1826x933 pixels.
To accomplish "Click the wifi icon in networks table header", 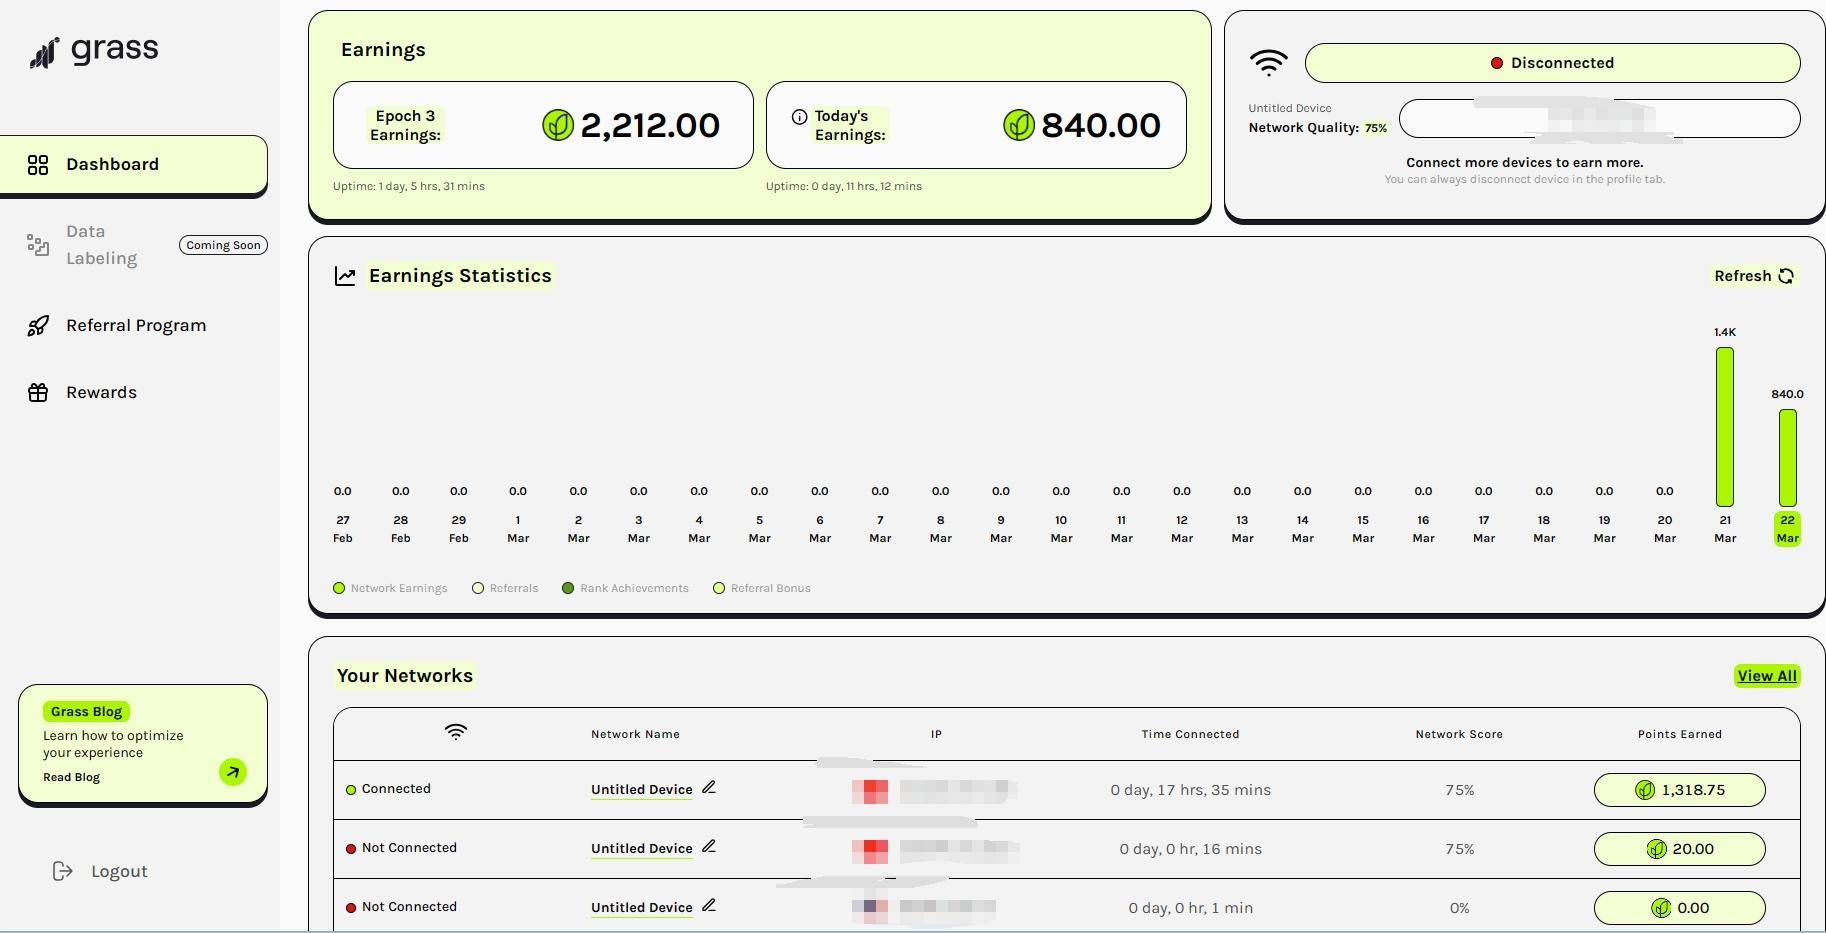I will pos(455,733).
